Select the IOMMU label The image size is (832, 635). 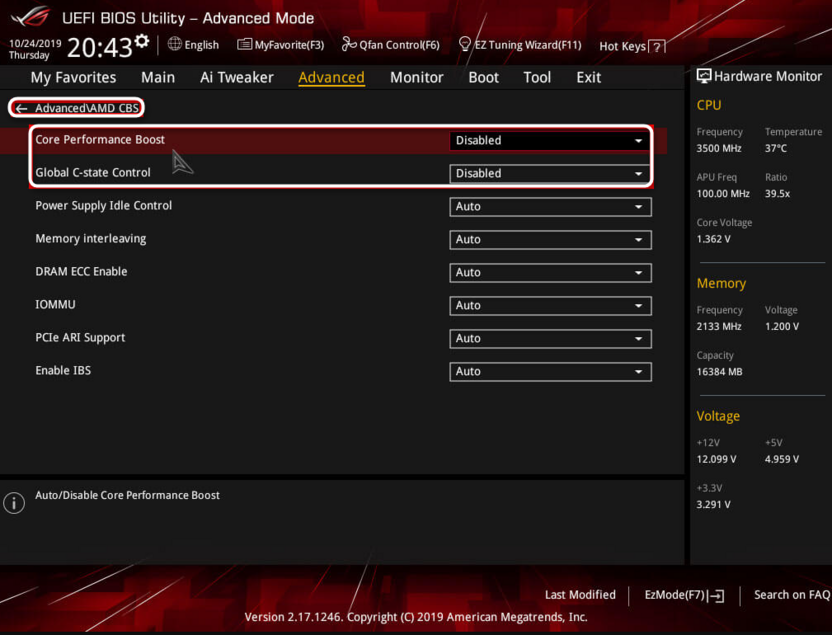tap(55, 305)
